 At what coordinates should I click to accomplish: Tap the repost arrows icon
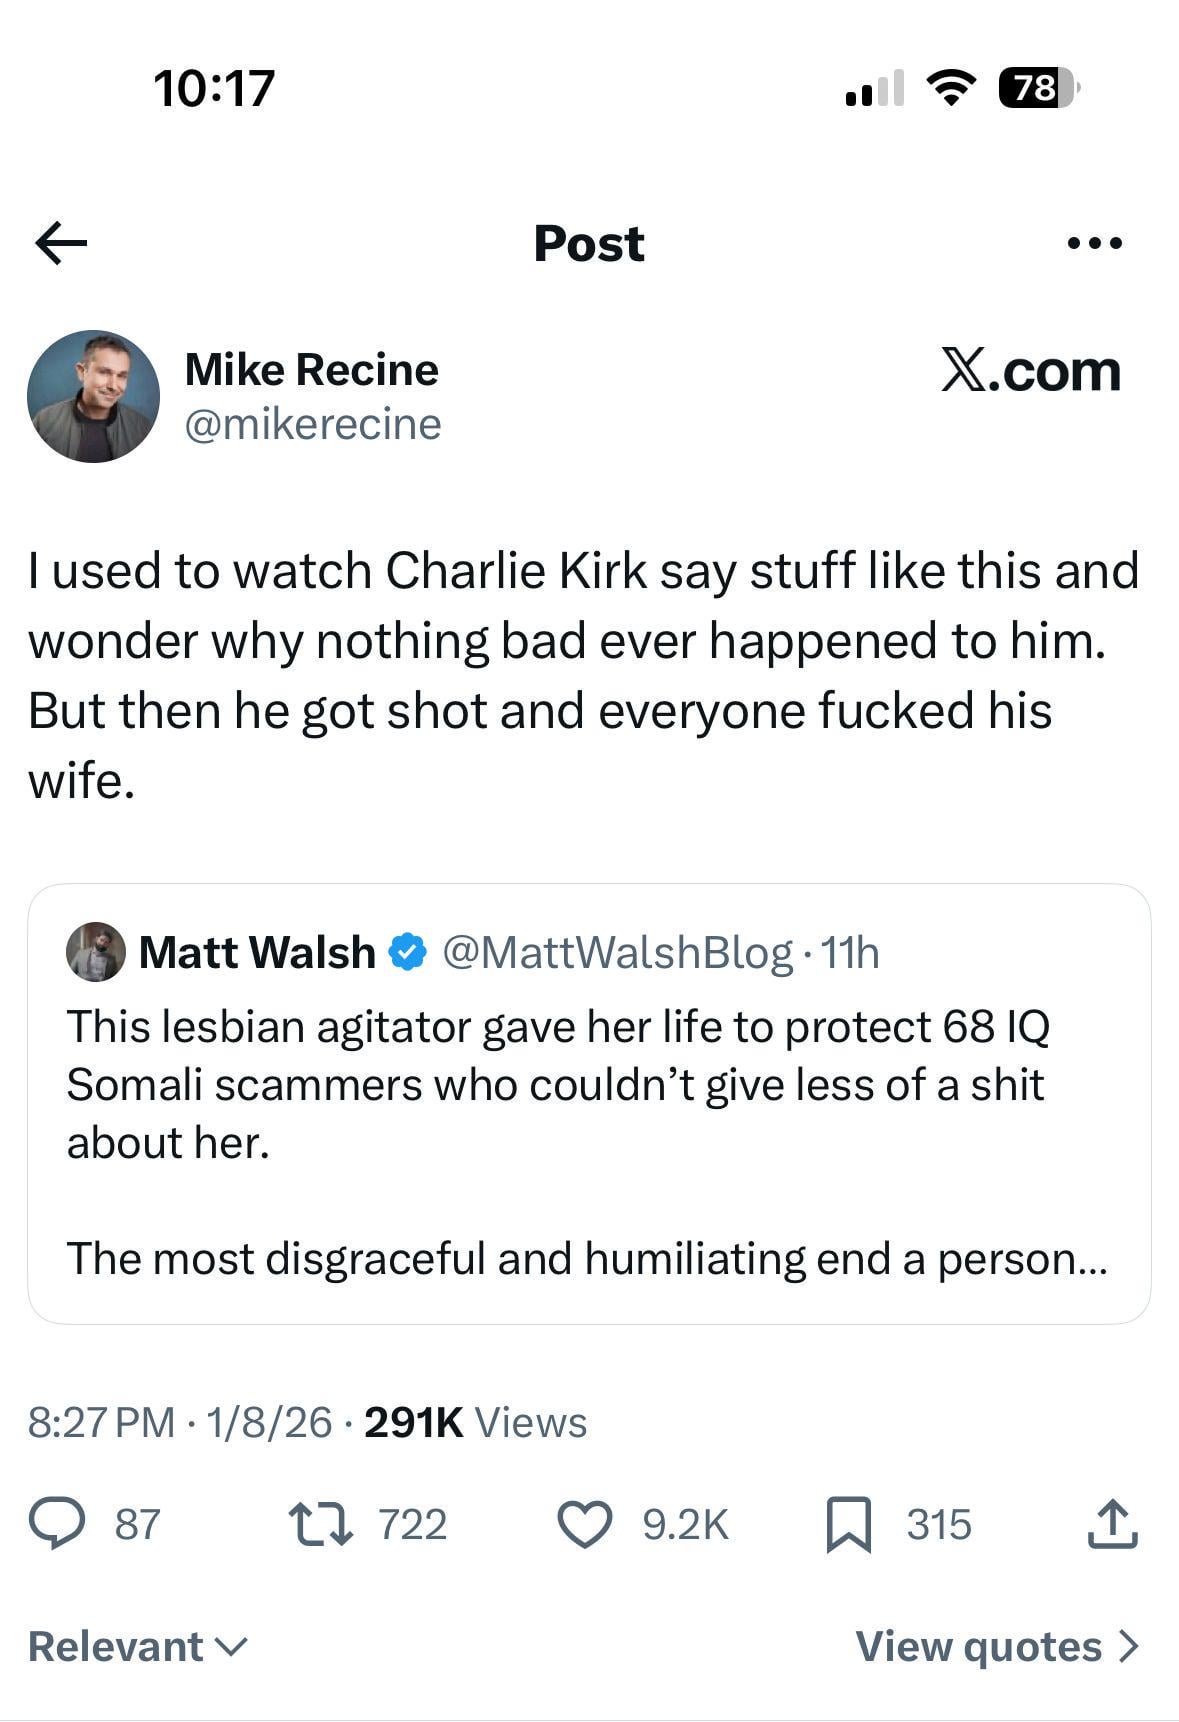click(320, 1524)
